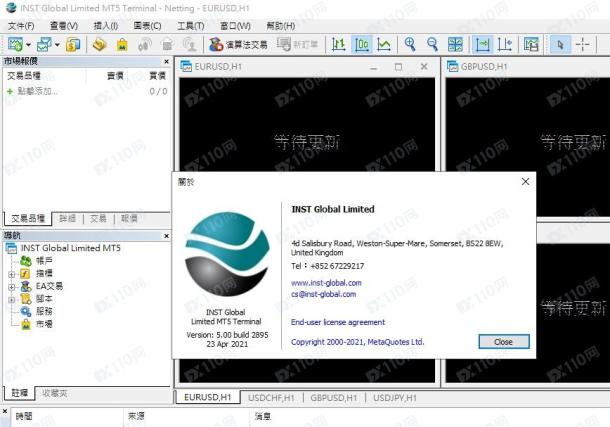Click the greyed Signals toolbar icon
The width and height of the screenshot is (610, 427).
point(145,44)
